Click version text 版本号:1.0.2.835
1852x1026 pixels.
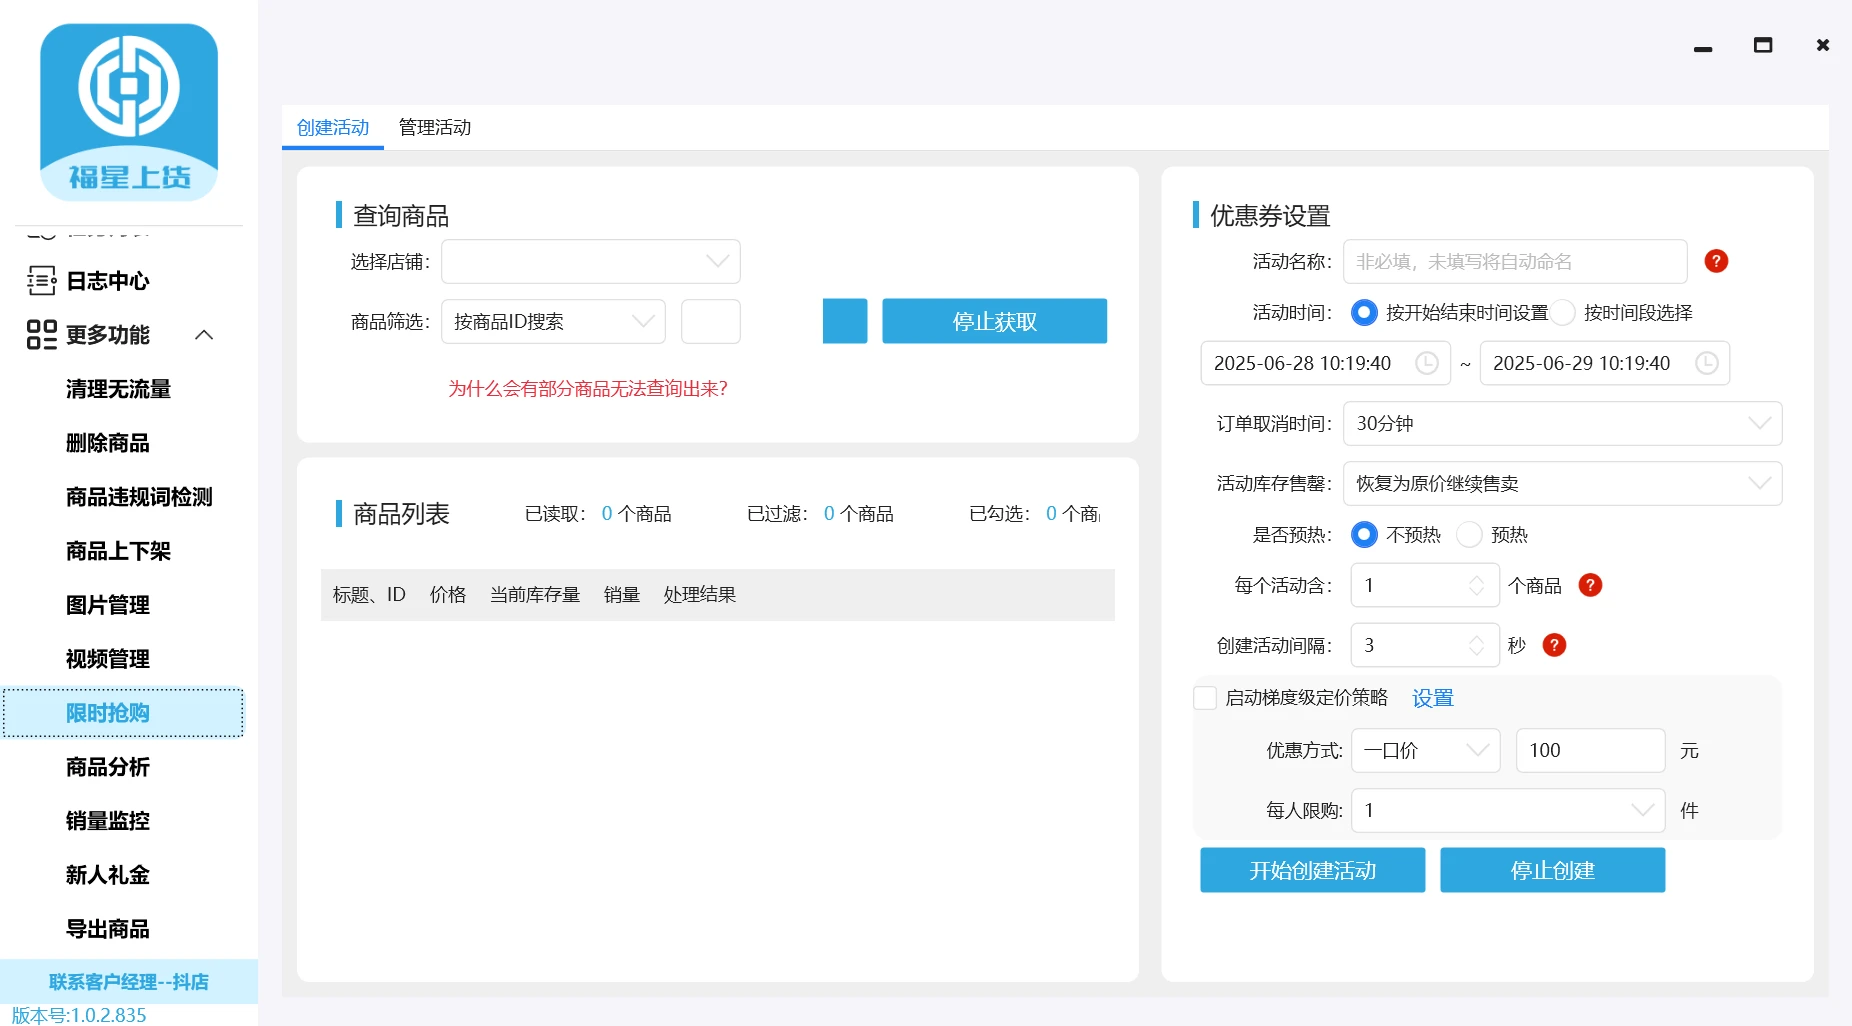[x=79, y=1015]
